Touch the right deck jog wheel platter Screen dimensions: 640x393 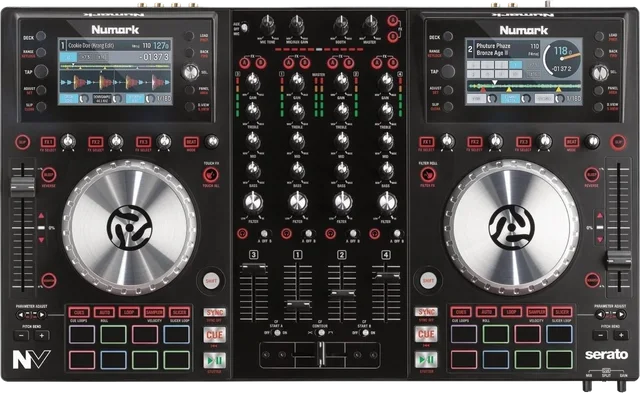pyautogui.click(x=511, y=227)
